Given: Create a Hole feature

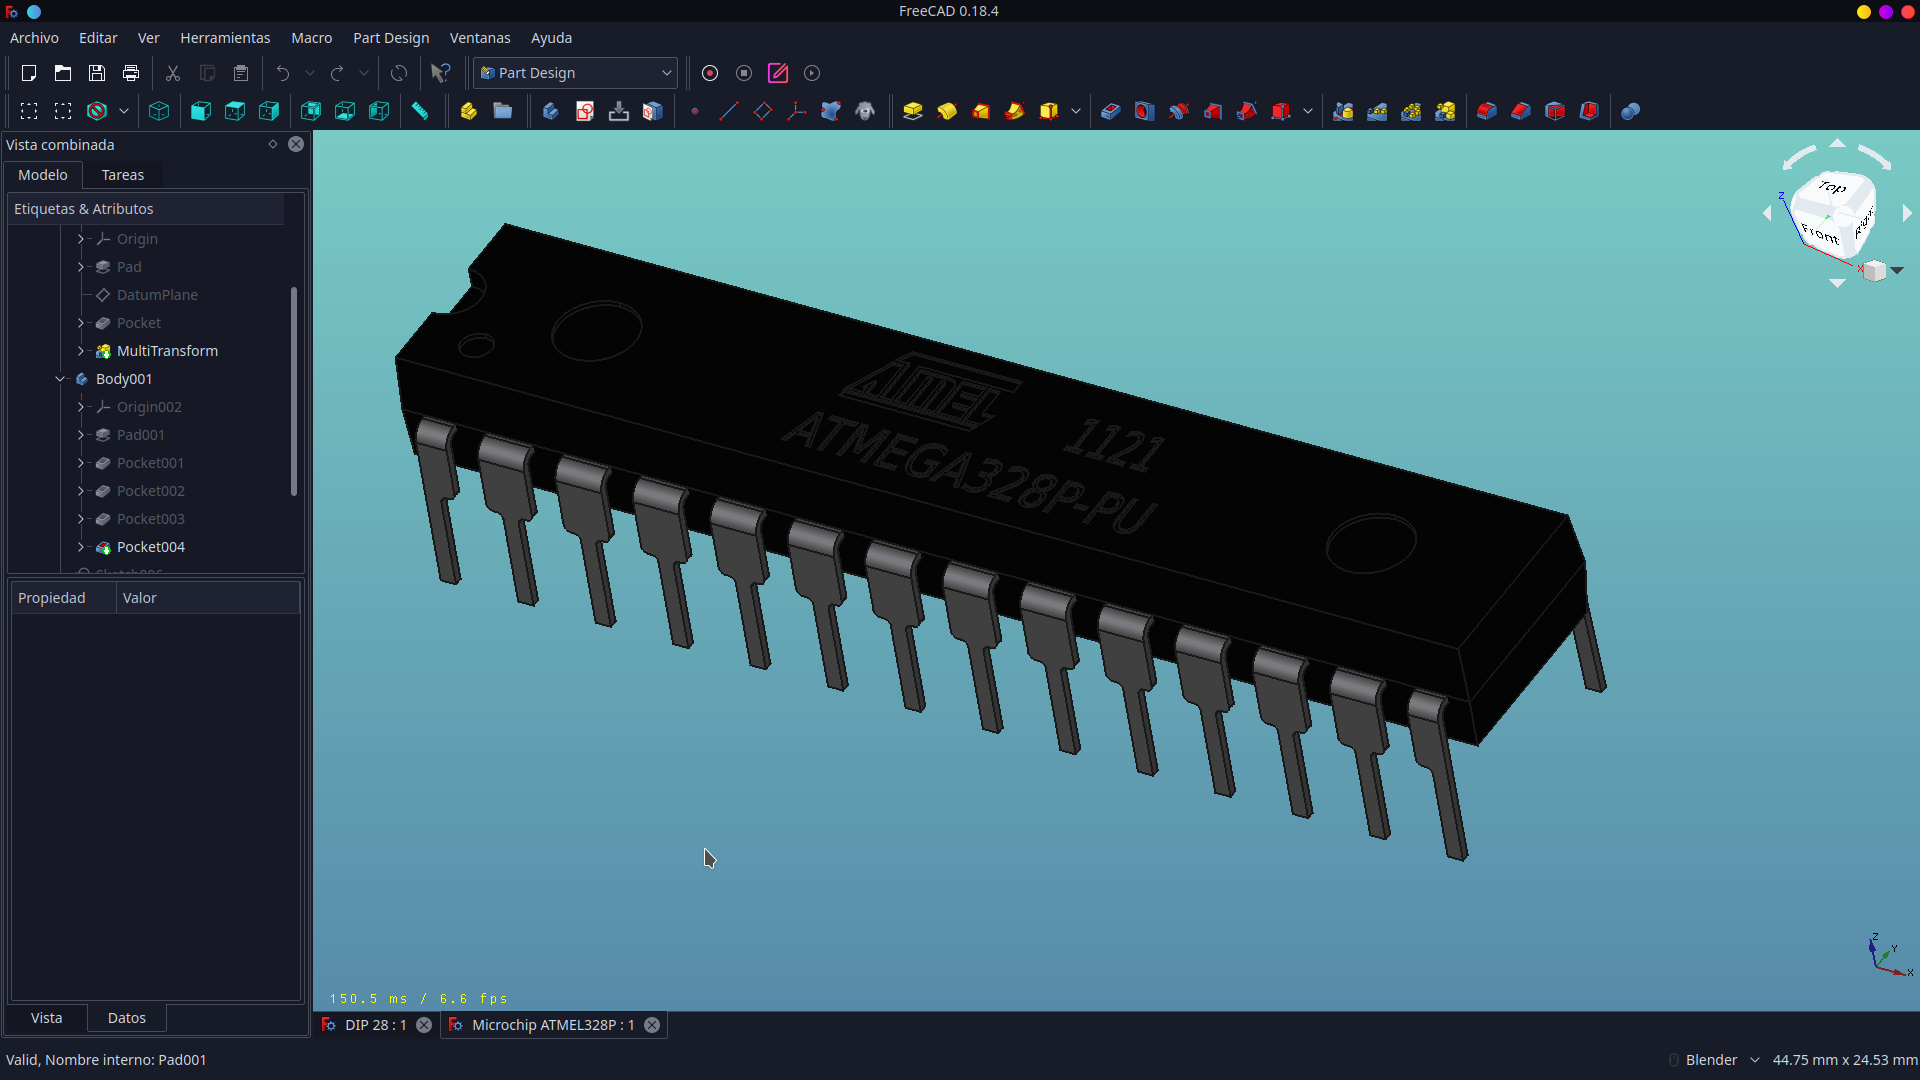Looking at the screenshot, I should [1145, 111].
